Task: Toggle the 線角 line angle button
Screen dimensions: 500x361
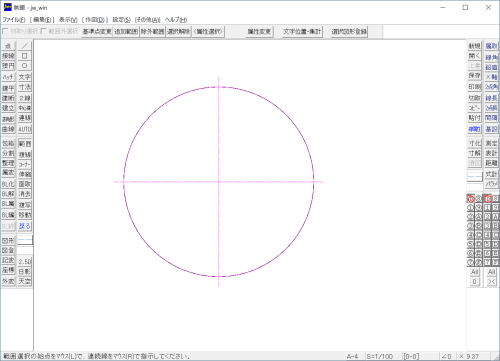Action: pyautogui.click(x=491, y=57)
